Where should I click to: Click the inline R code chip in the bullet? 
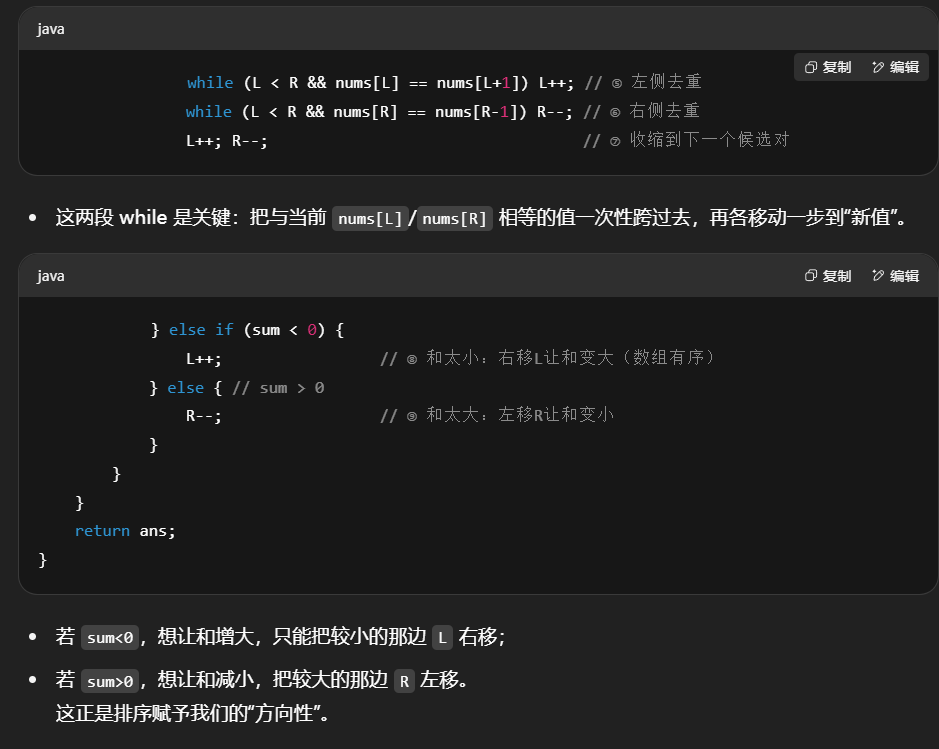click(404, 682)
